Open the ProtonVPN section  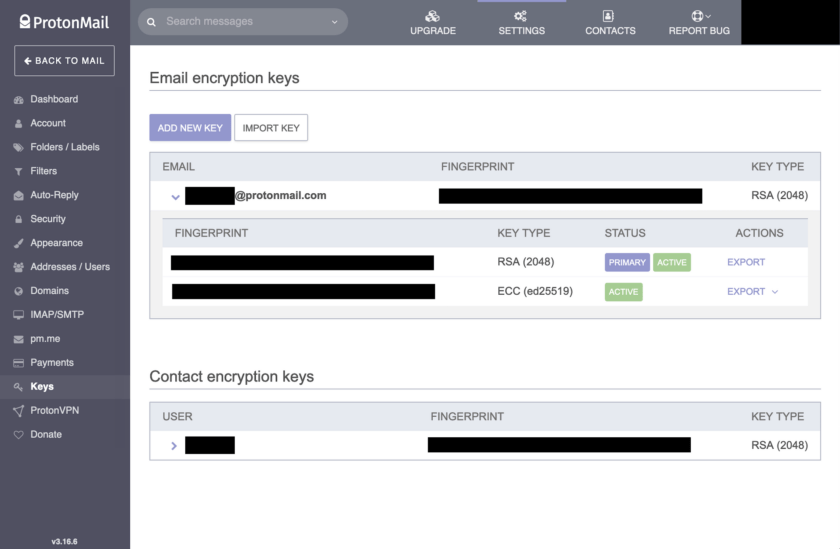[55, 410]
